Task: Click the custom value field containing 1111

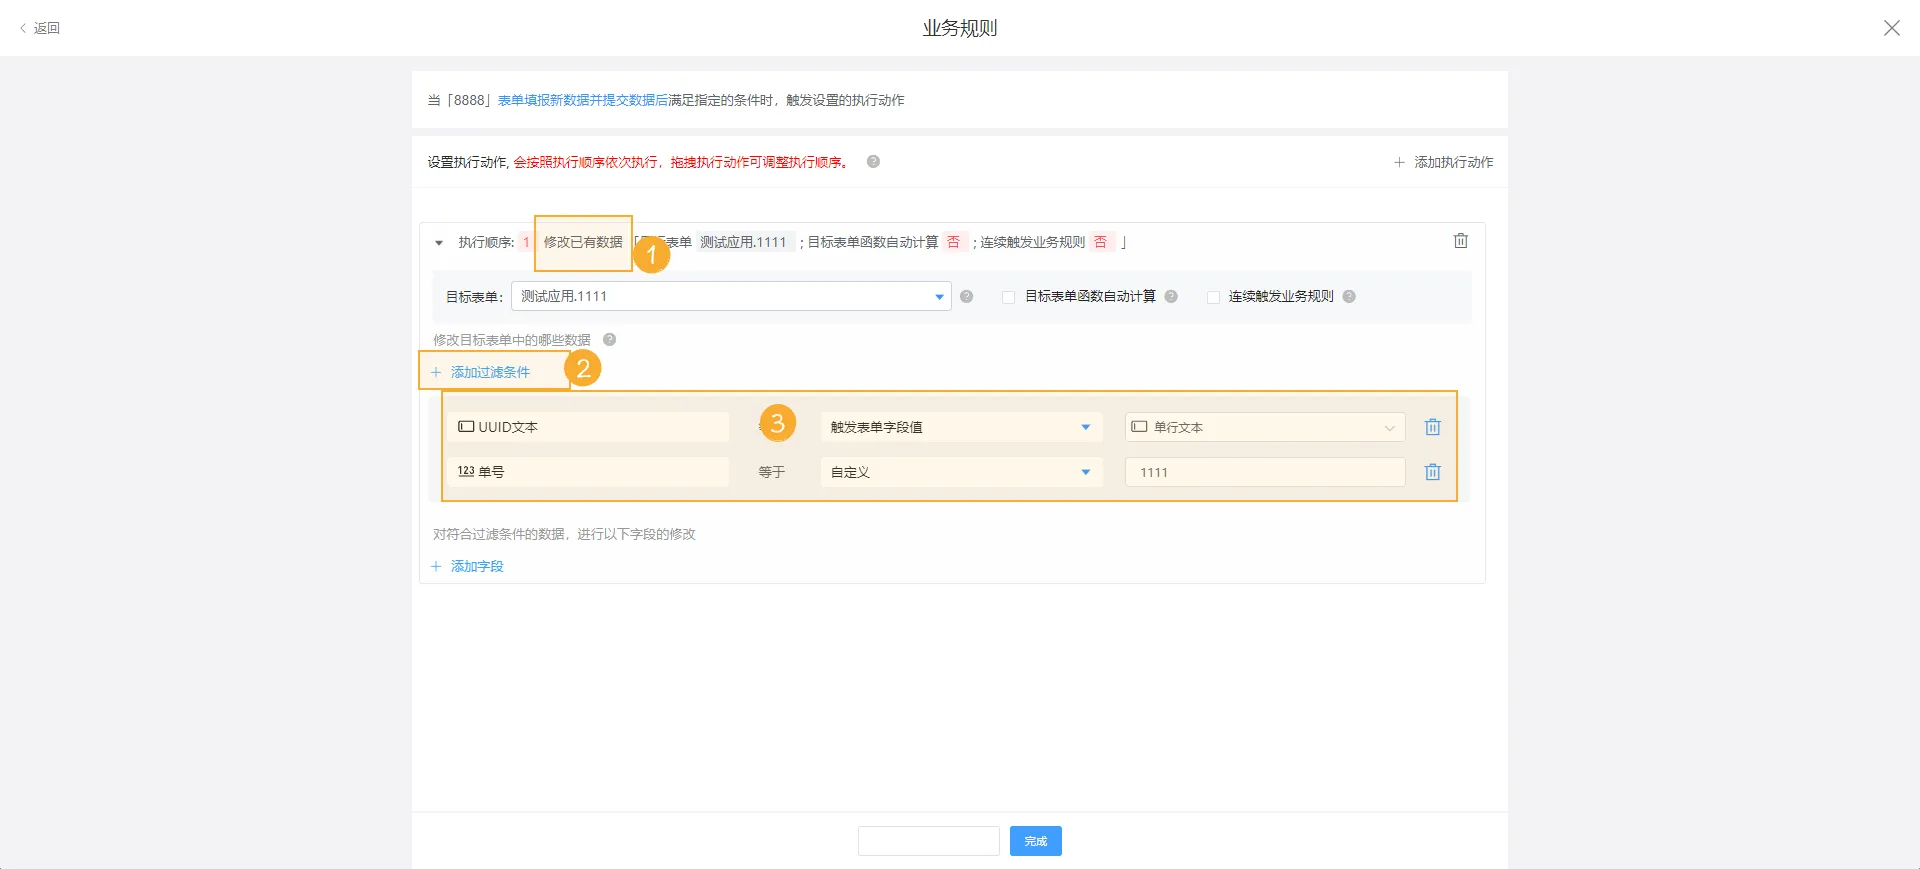Action: tap(1264, 472)
